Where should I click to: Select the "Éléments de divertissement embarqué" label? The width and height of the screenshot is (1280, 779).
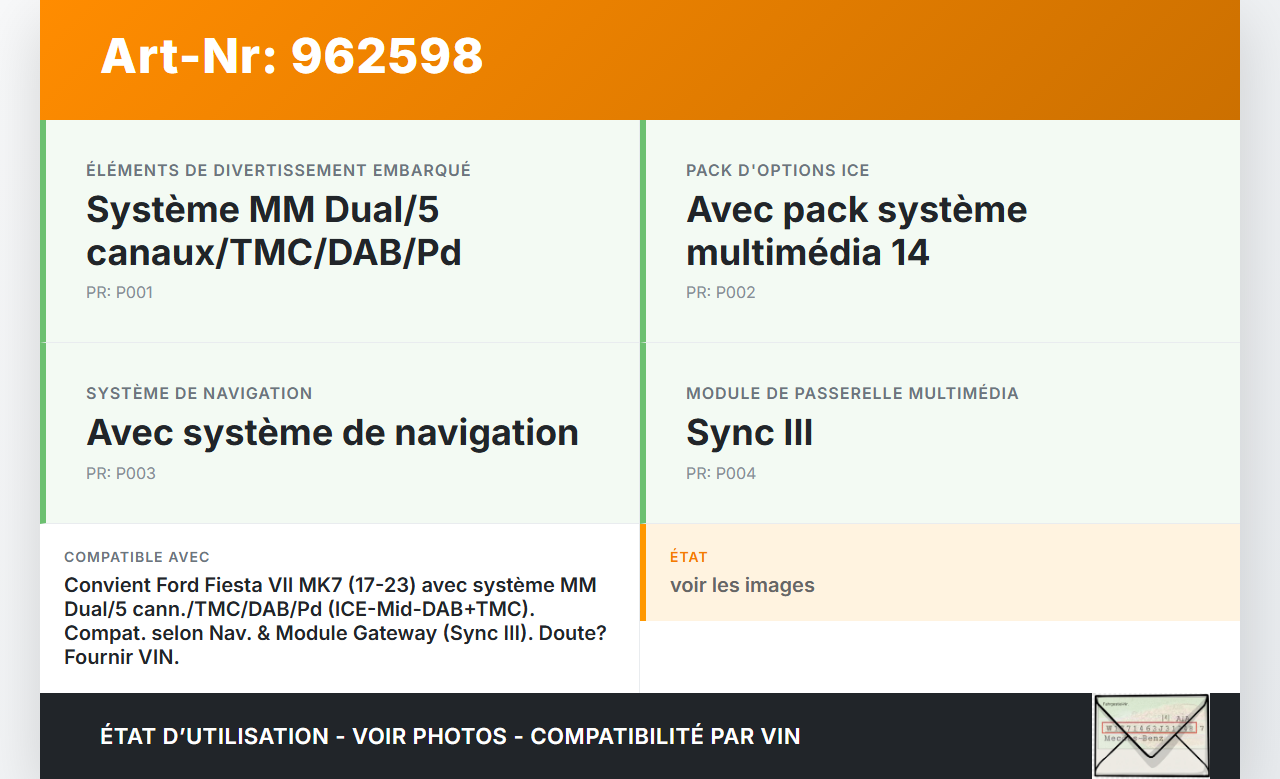pyautogui.click(x=278, y=170)
